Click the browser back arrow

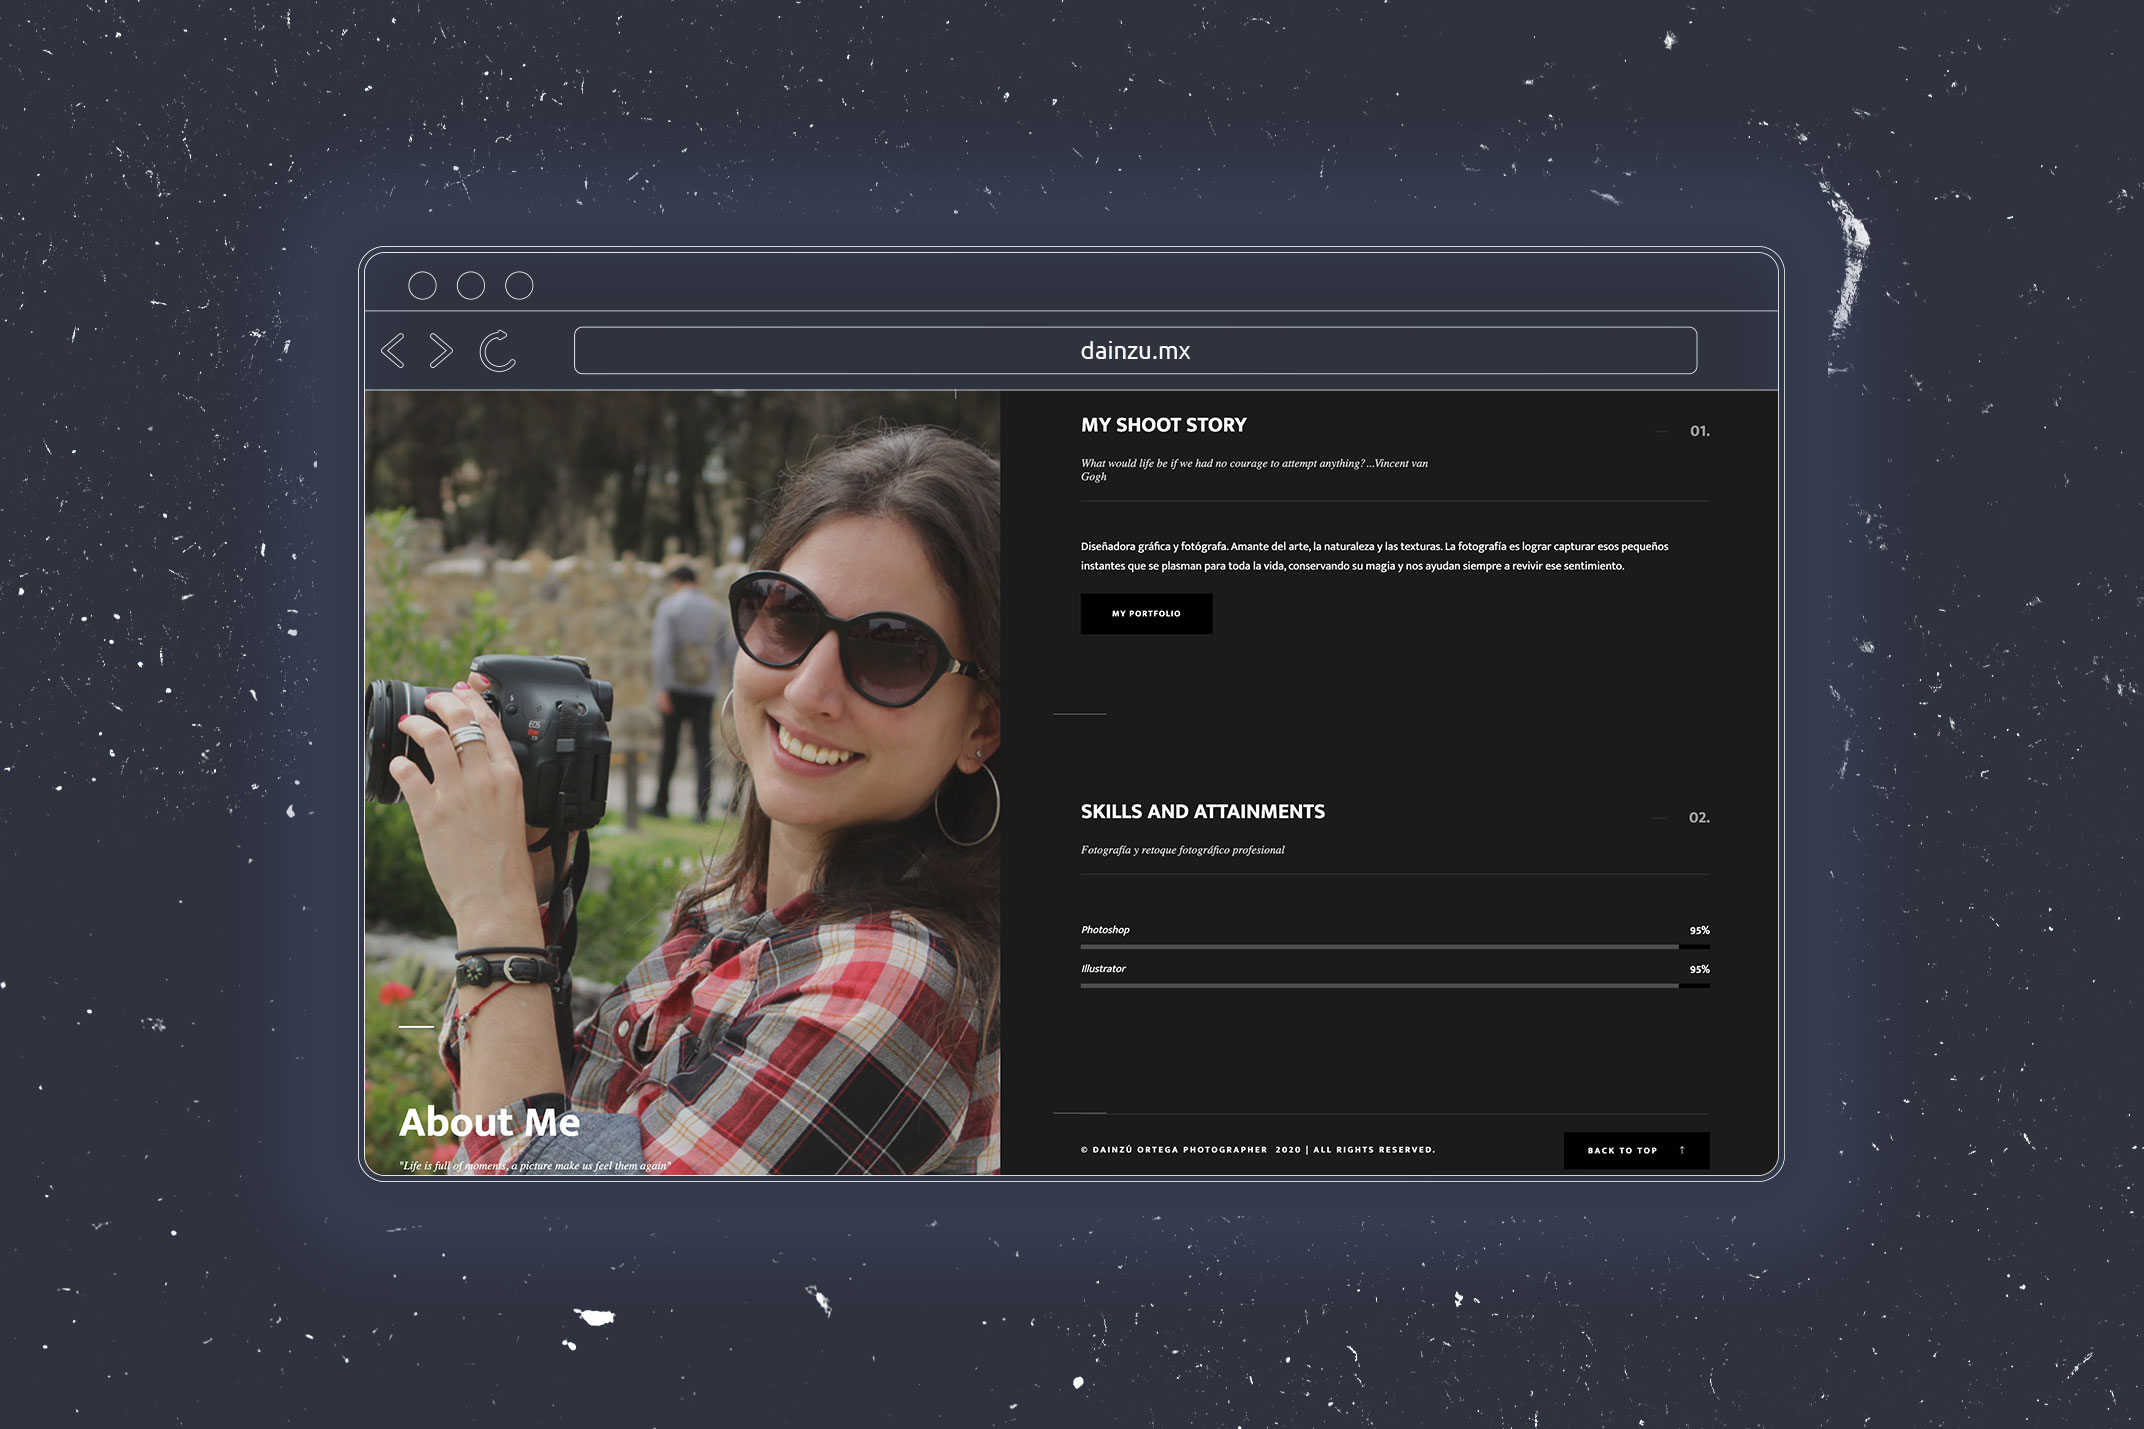(x=393, y=351)
